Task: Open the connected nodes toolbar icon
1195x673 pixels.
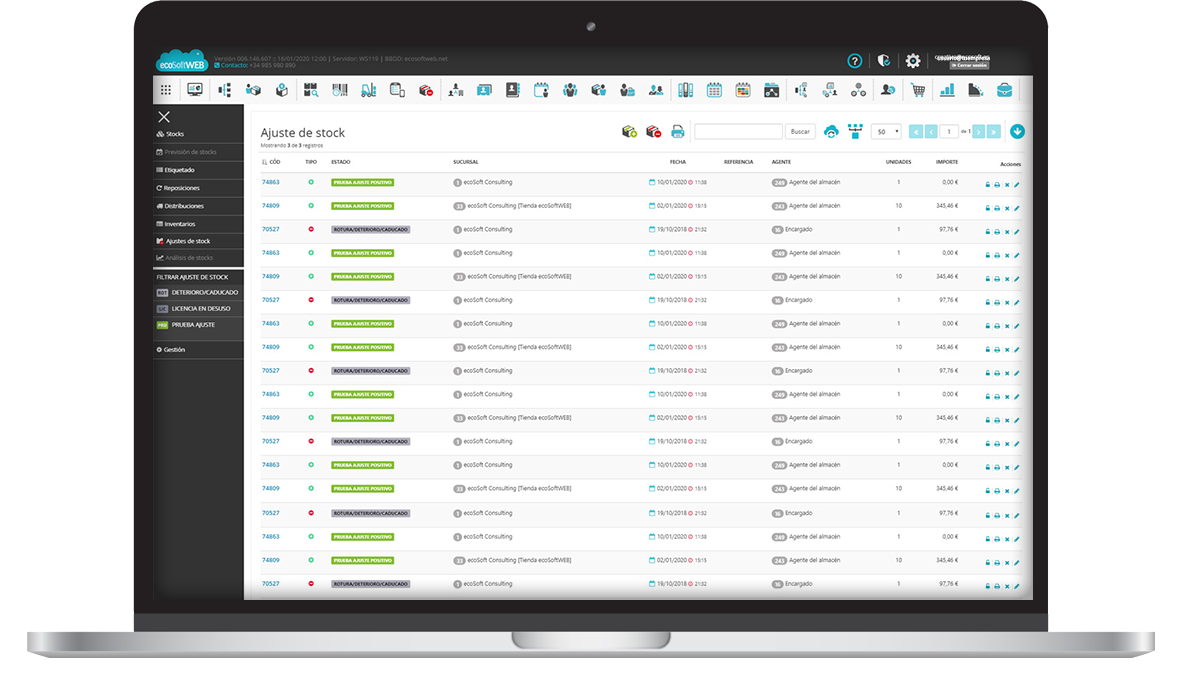Action: [858, 90]
